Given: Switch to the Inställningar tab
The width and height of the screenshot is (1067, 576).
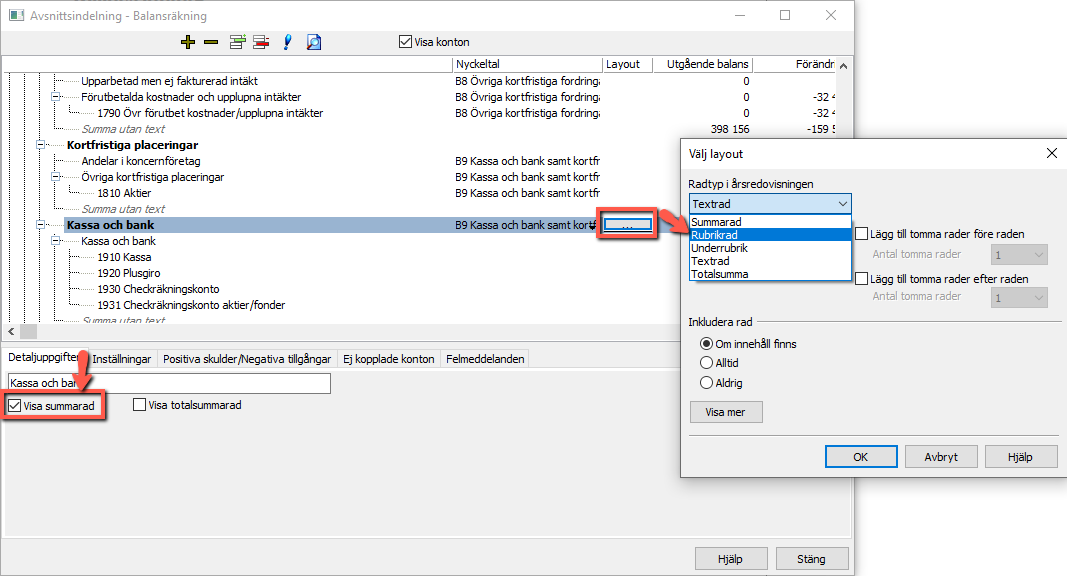Looking at the screenshot, I should (121, 359).
